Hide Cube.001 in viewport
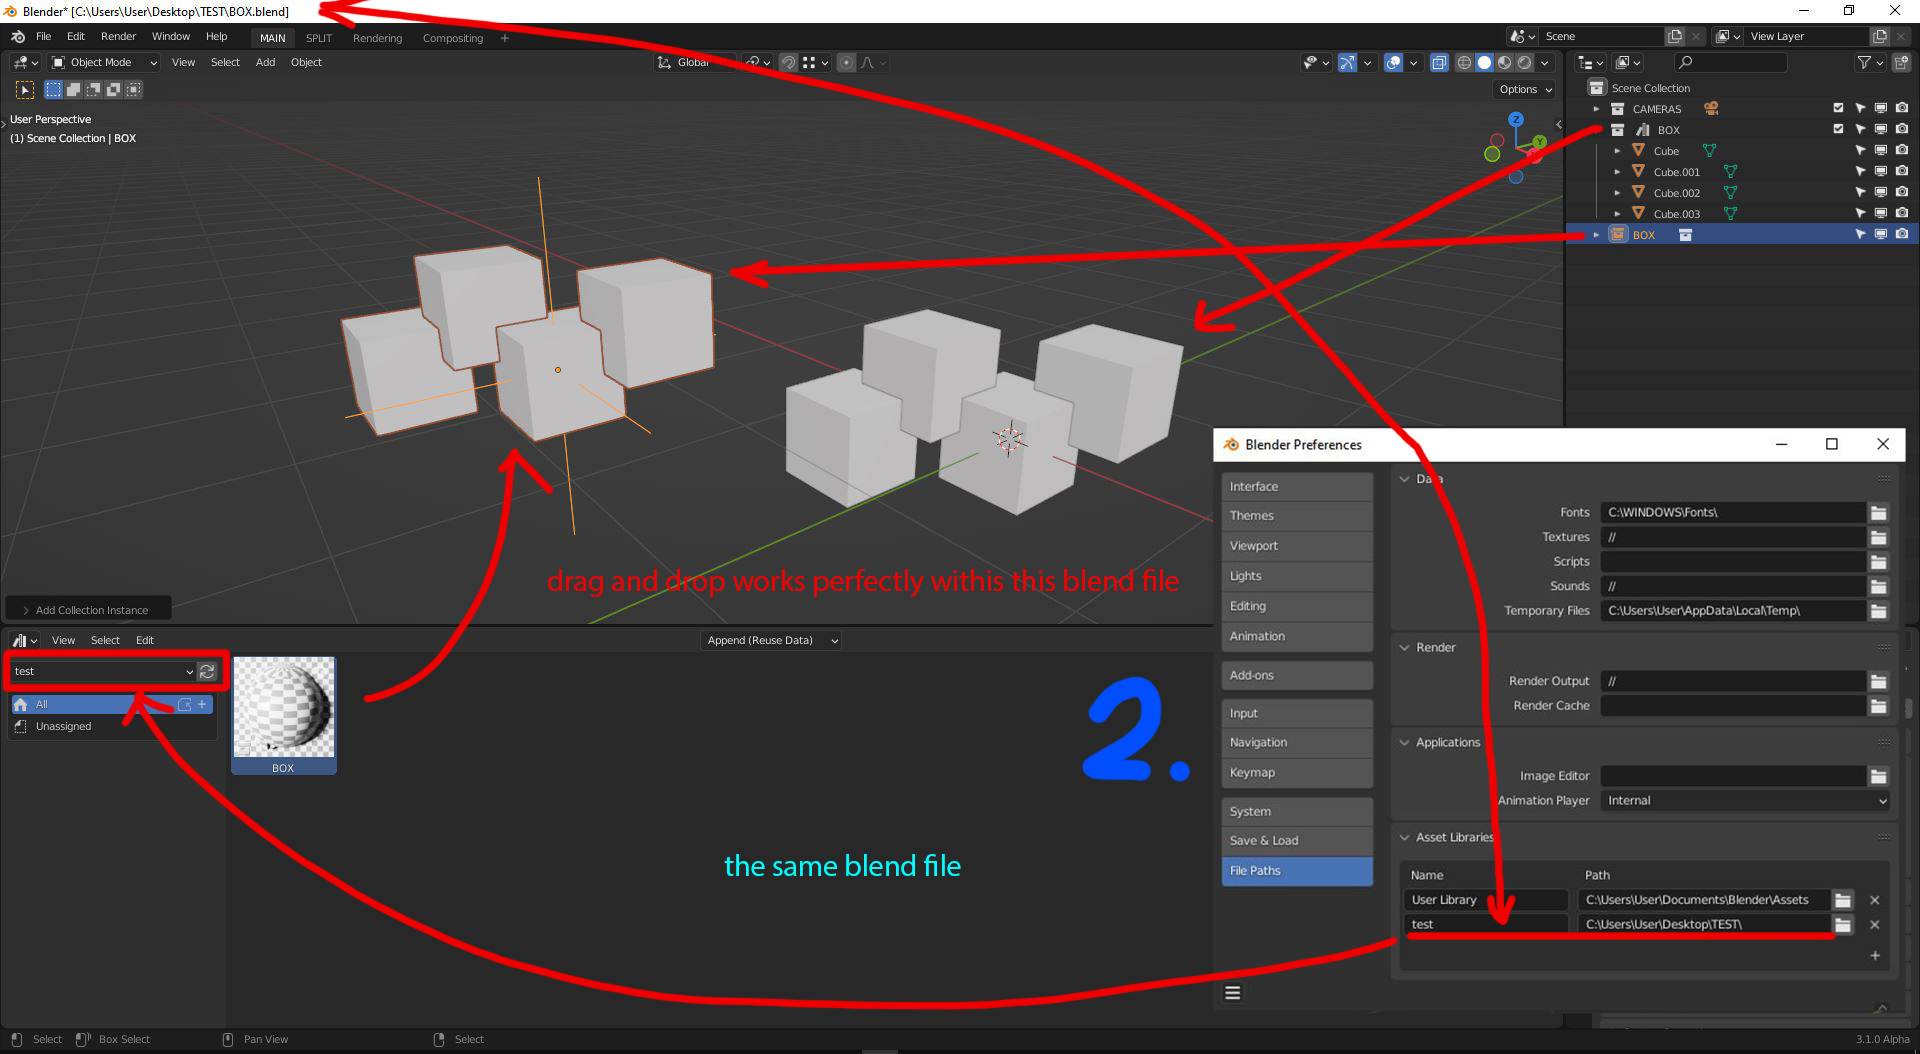The width and height of the screenshot is (1920, 1054). (x=1881, y=172)
